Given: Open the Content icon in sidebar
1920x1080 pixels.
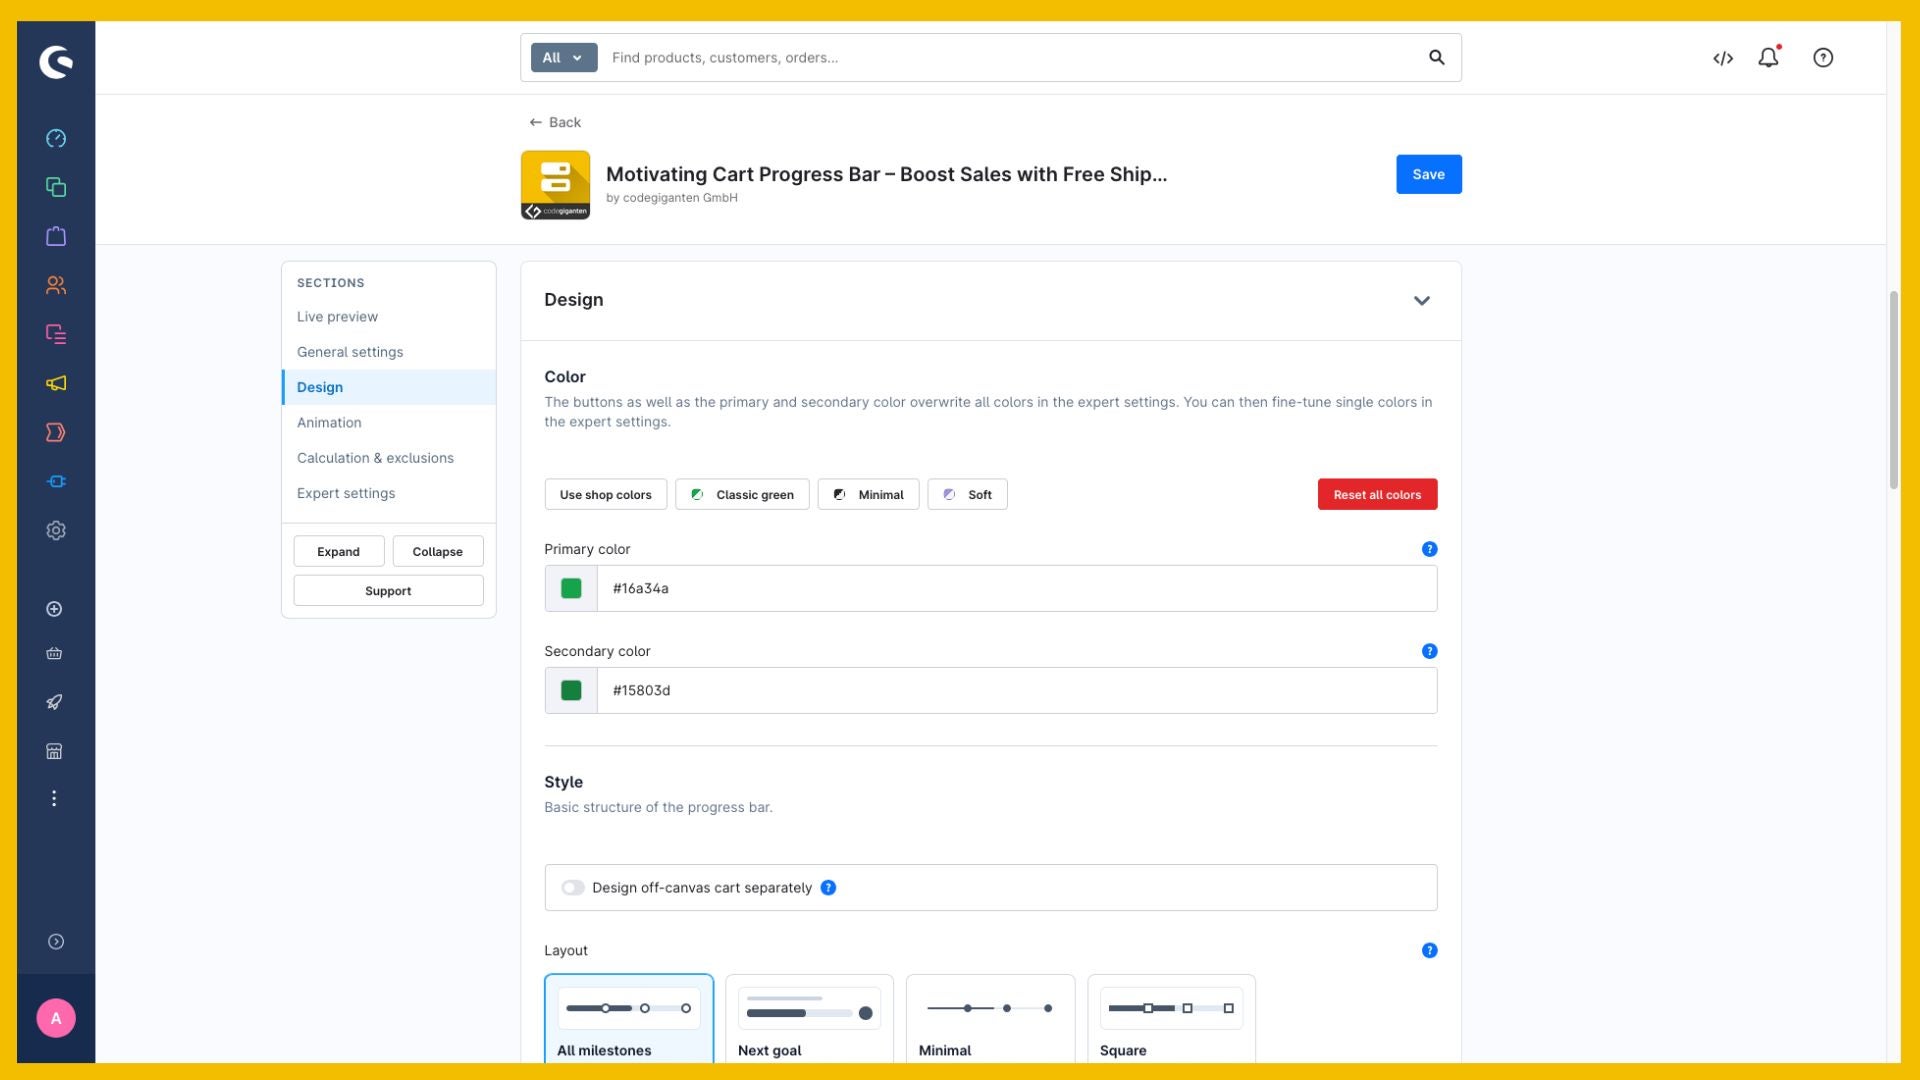Looking at the screenshot, I should tap(56, 334).
